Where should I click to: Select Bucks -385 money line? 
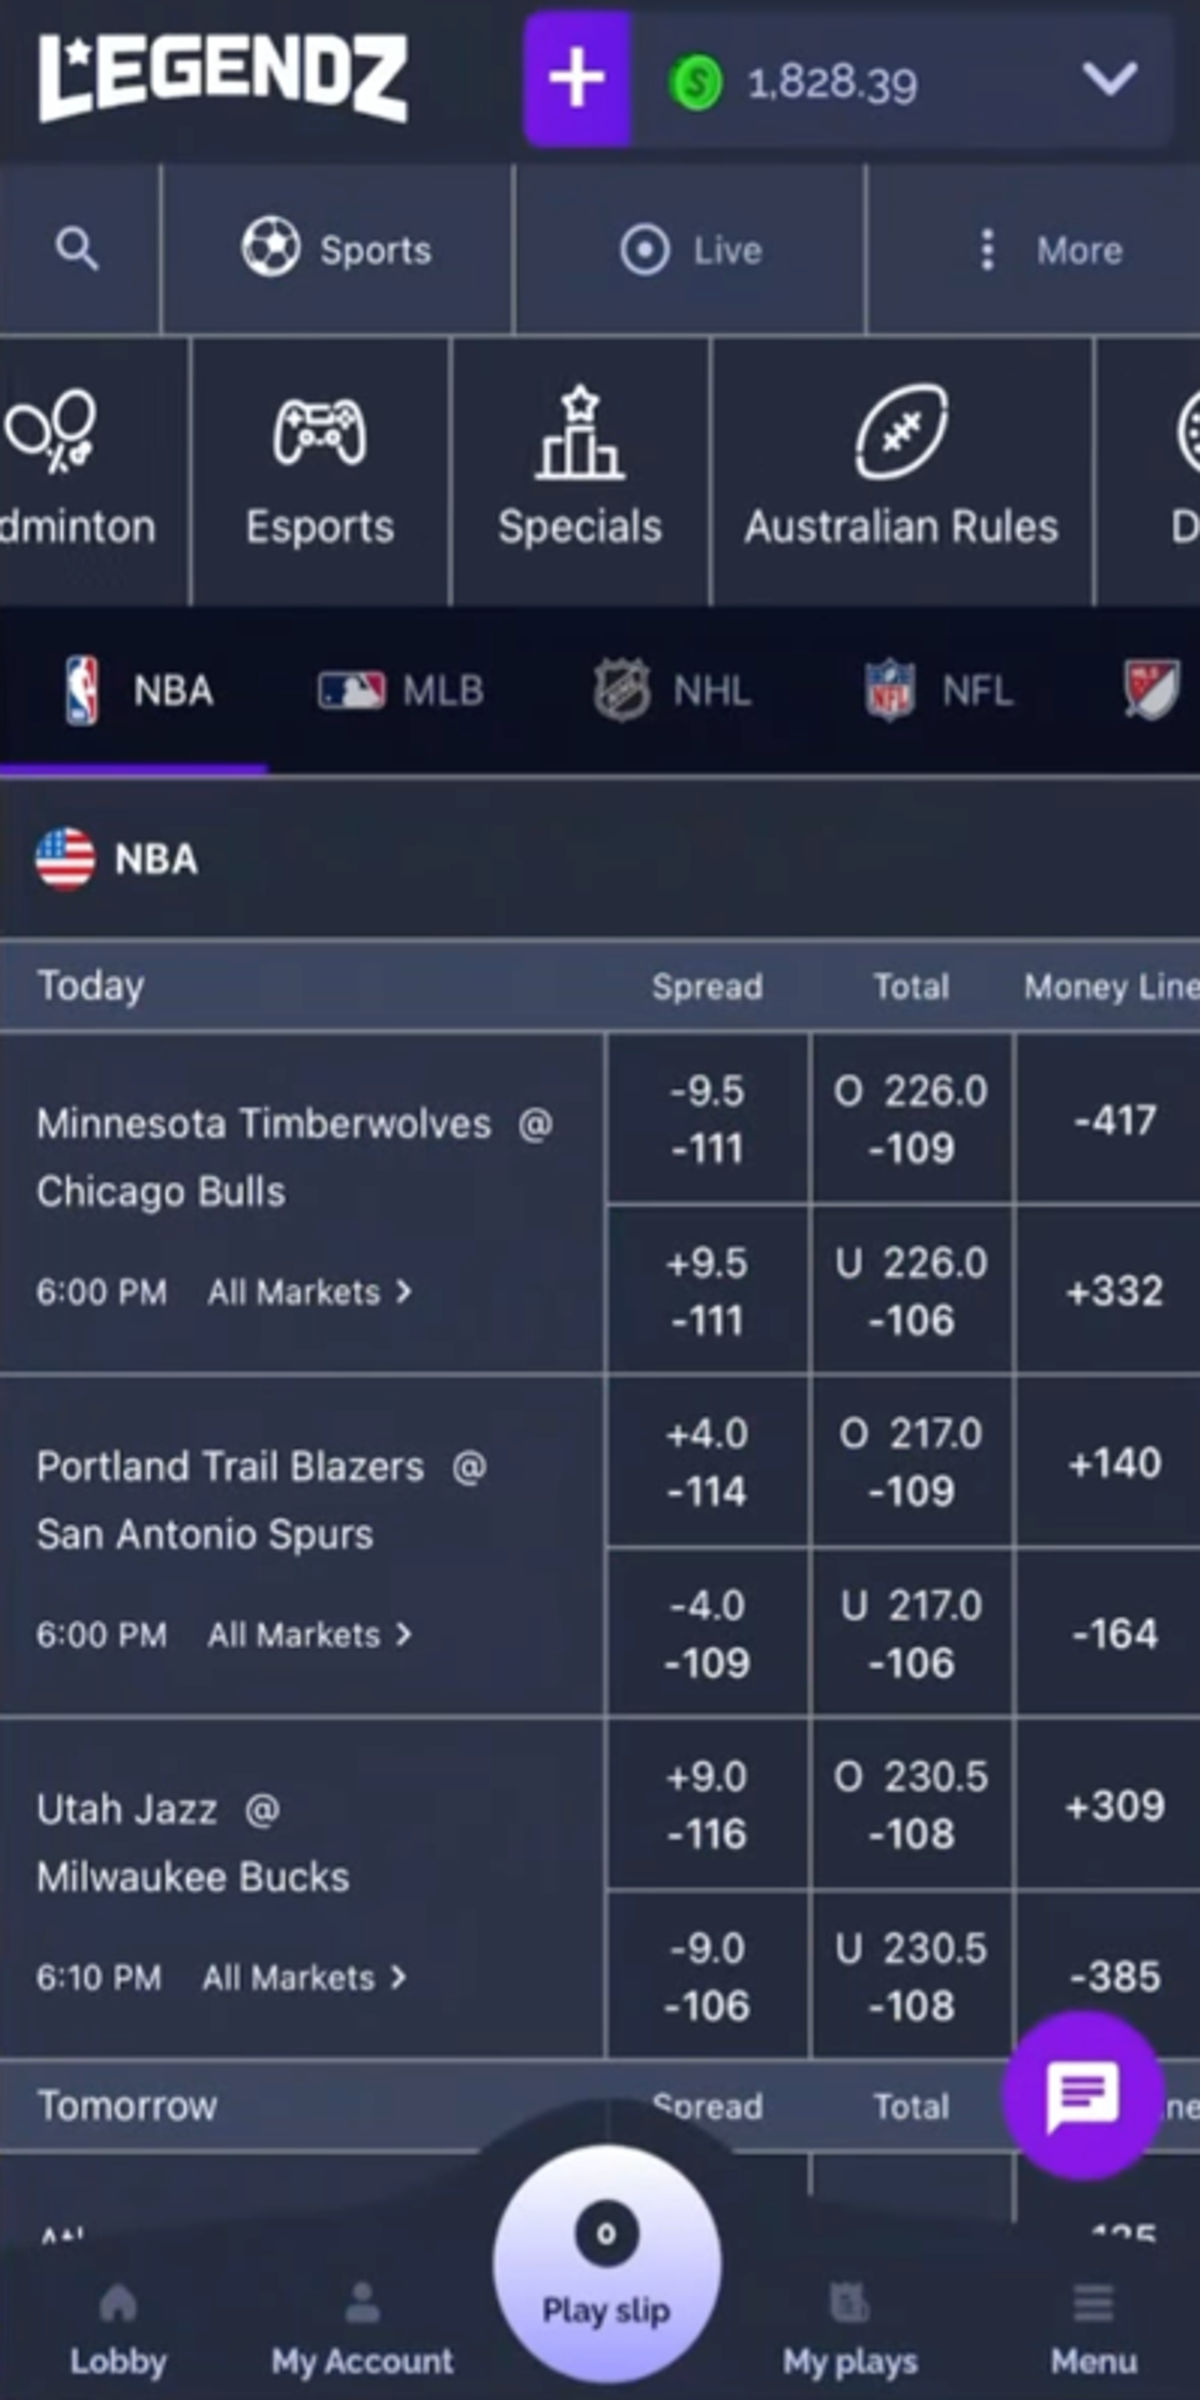(x=1112, y=1976)
